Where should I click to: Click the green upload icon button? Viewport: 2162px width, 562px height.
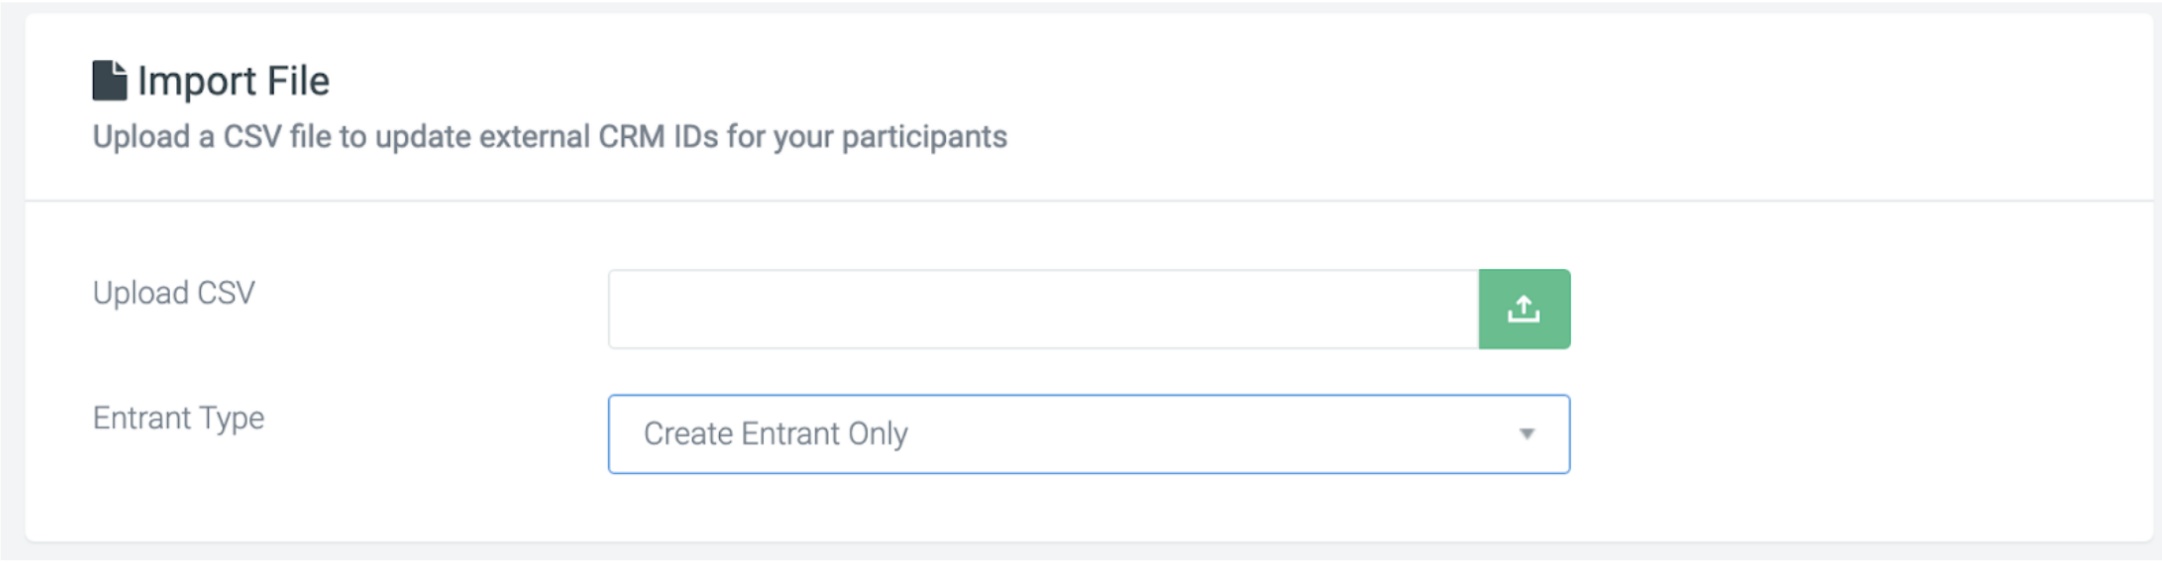click(x=1524, y=309)
